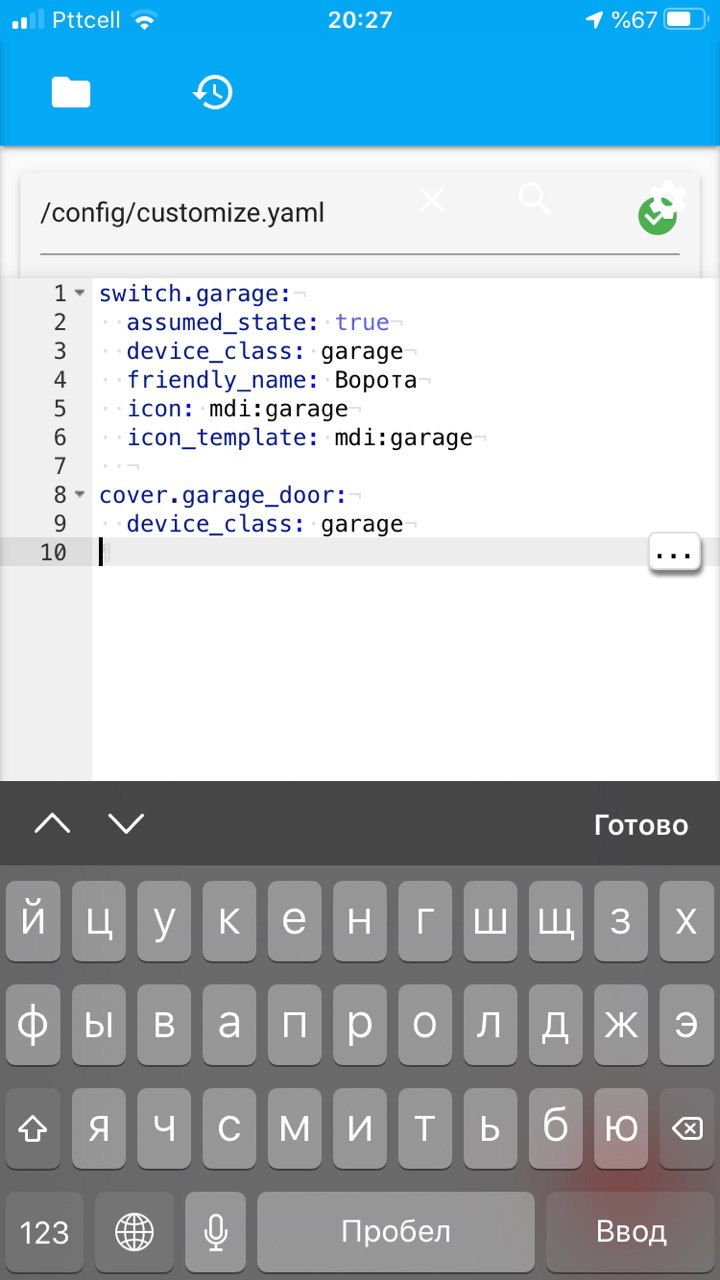Open search with the magnifier icon

[536, 199]
